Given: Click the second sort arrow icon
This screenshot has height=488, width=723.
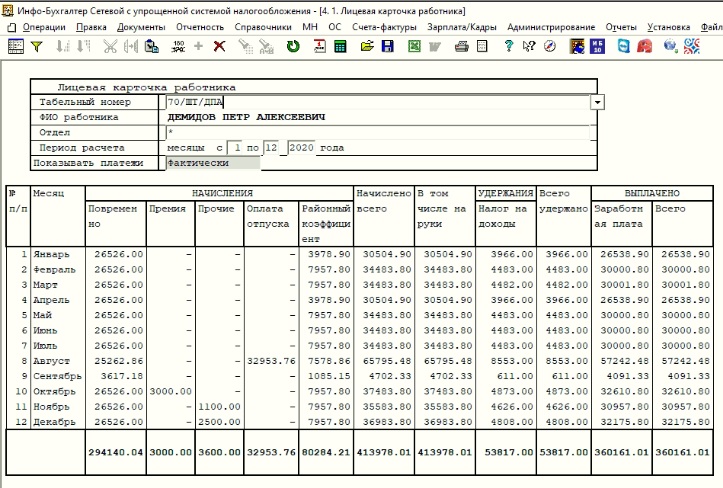Looking at the screenshot, I should pyautogui.click(x=83, y=46).
